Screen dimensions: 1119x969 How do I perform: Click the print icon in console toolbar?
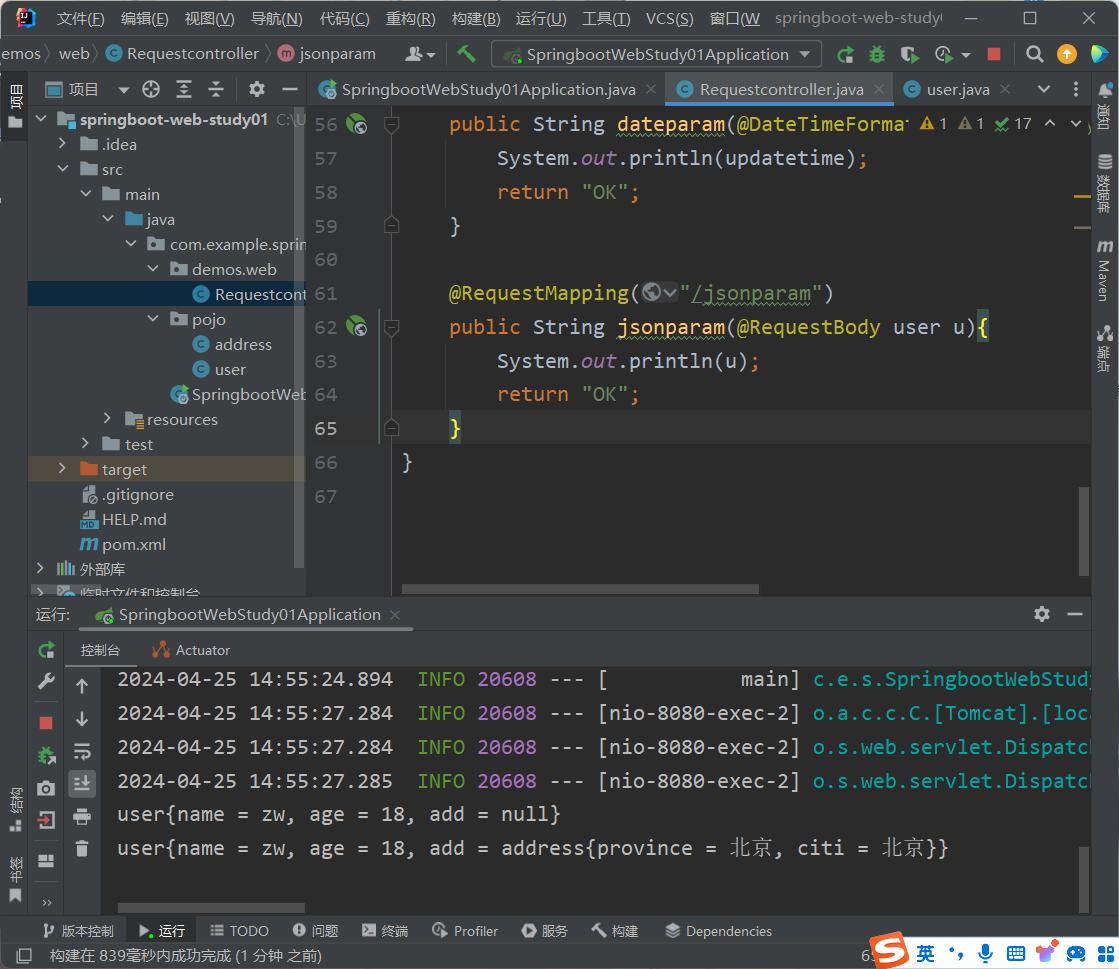[82, 817]
